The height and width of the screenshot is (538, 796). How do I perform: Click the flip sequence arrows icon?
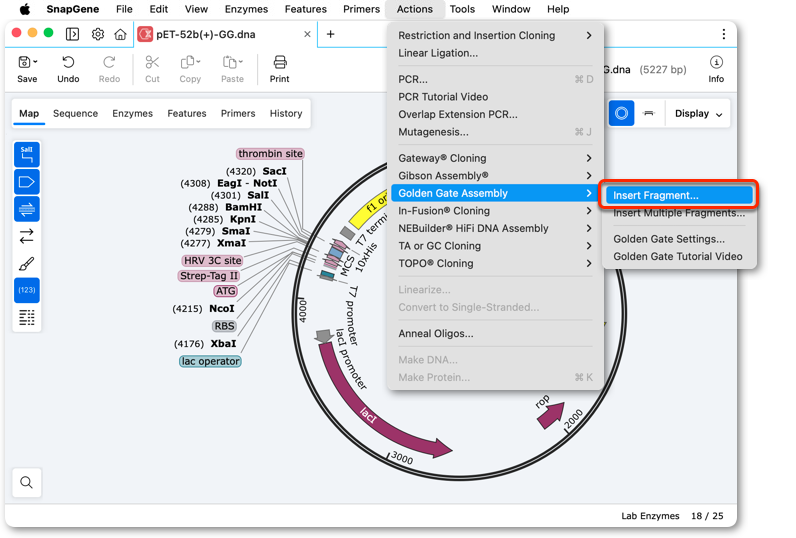[27, 236]
